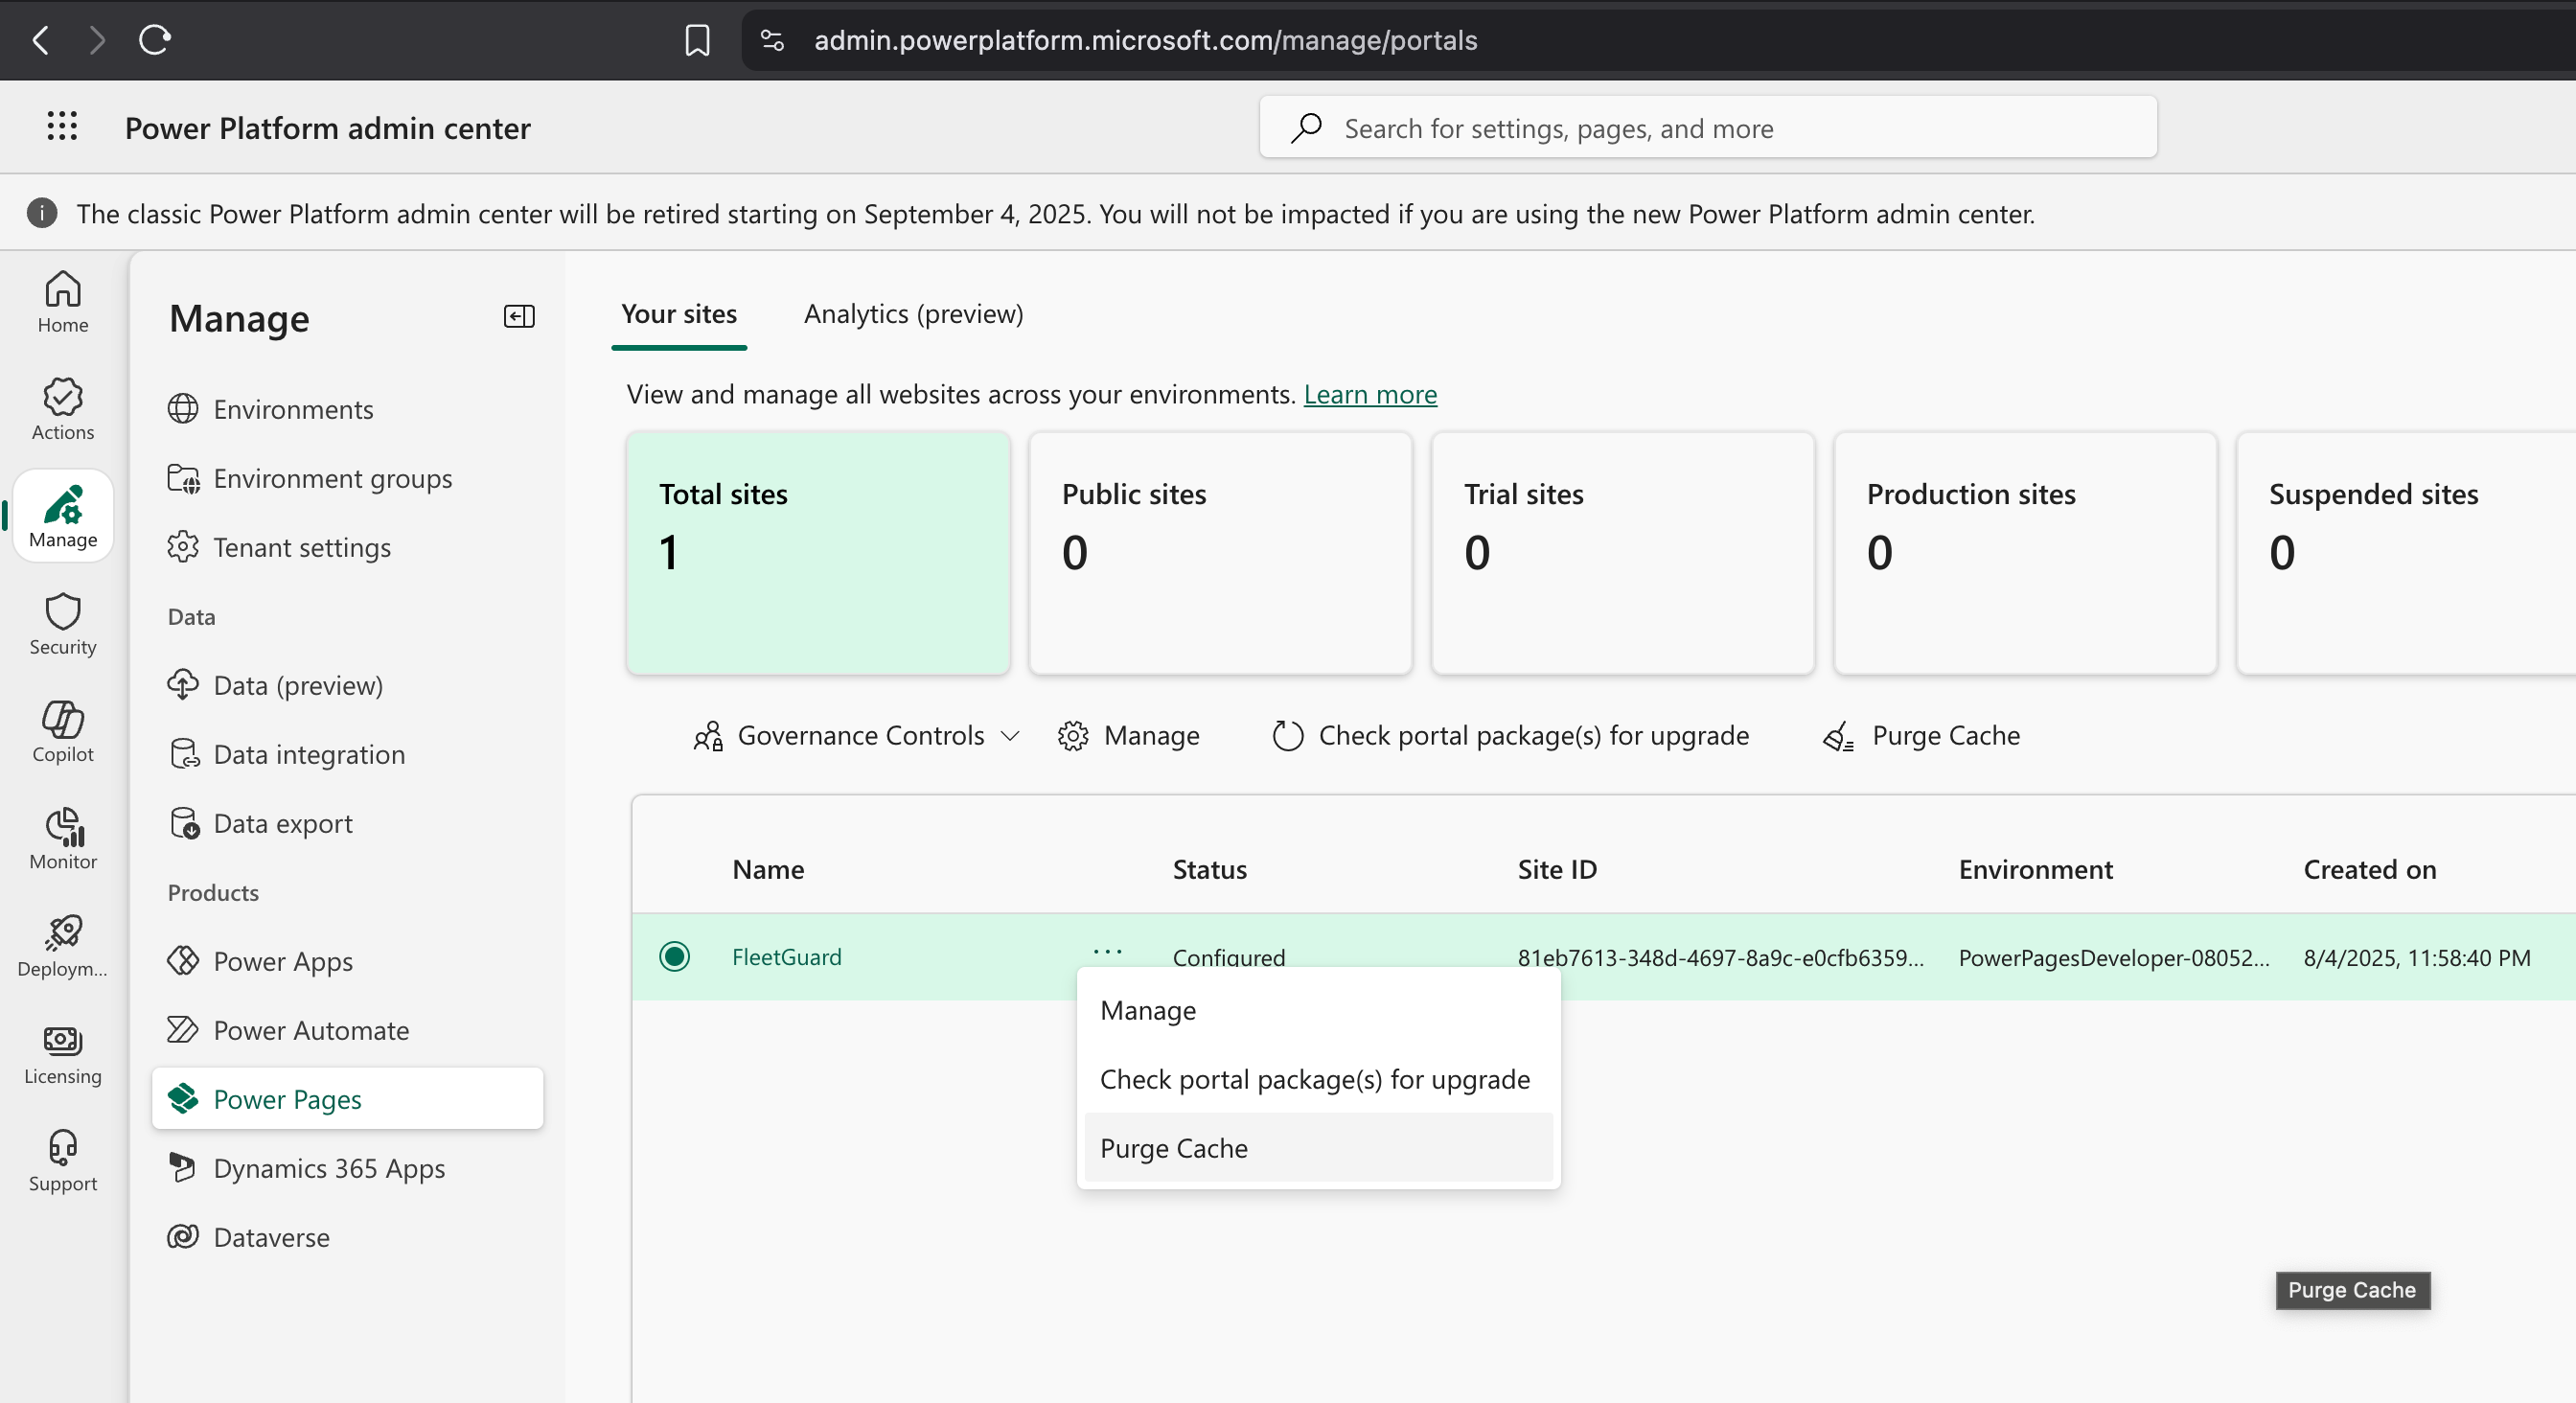Open Home in left rail
2576x1403 pixels.
click(63, 302)
